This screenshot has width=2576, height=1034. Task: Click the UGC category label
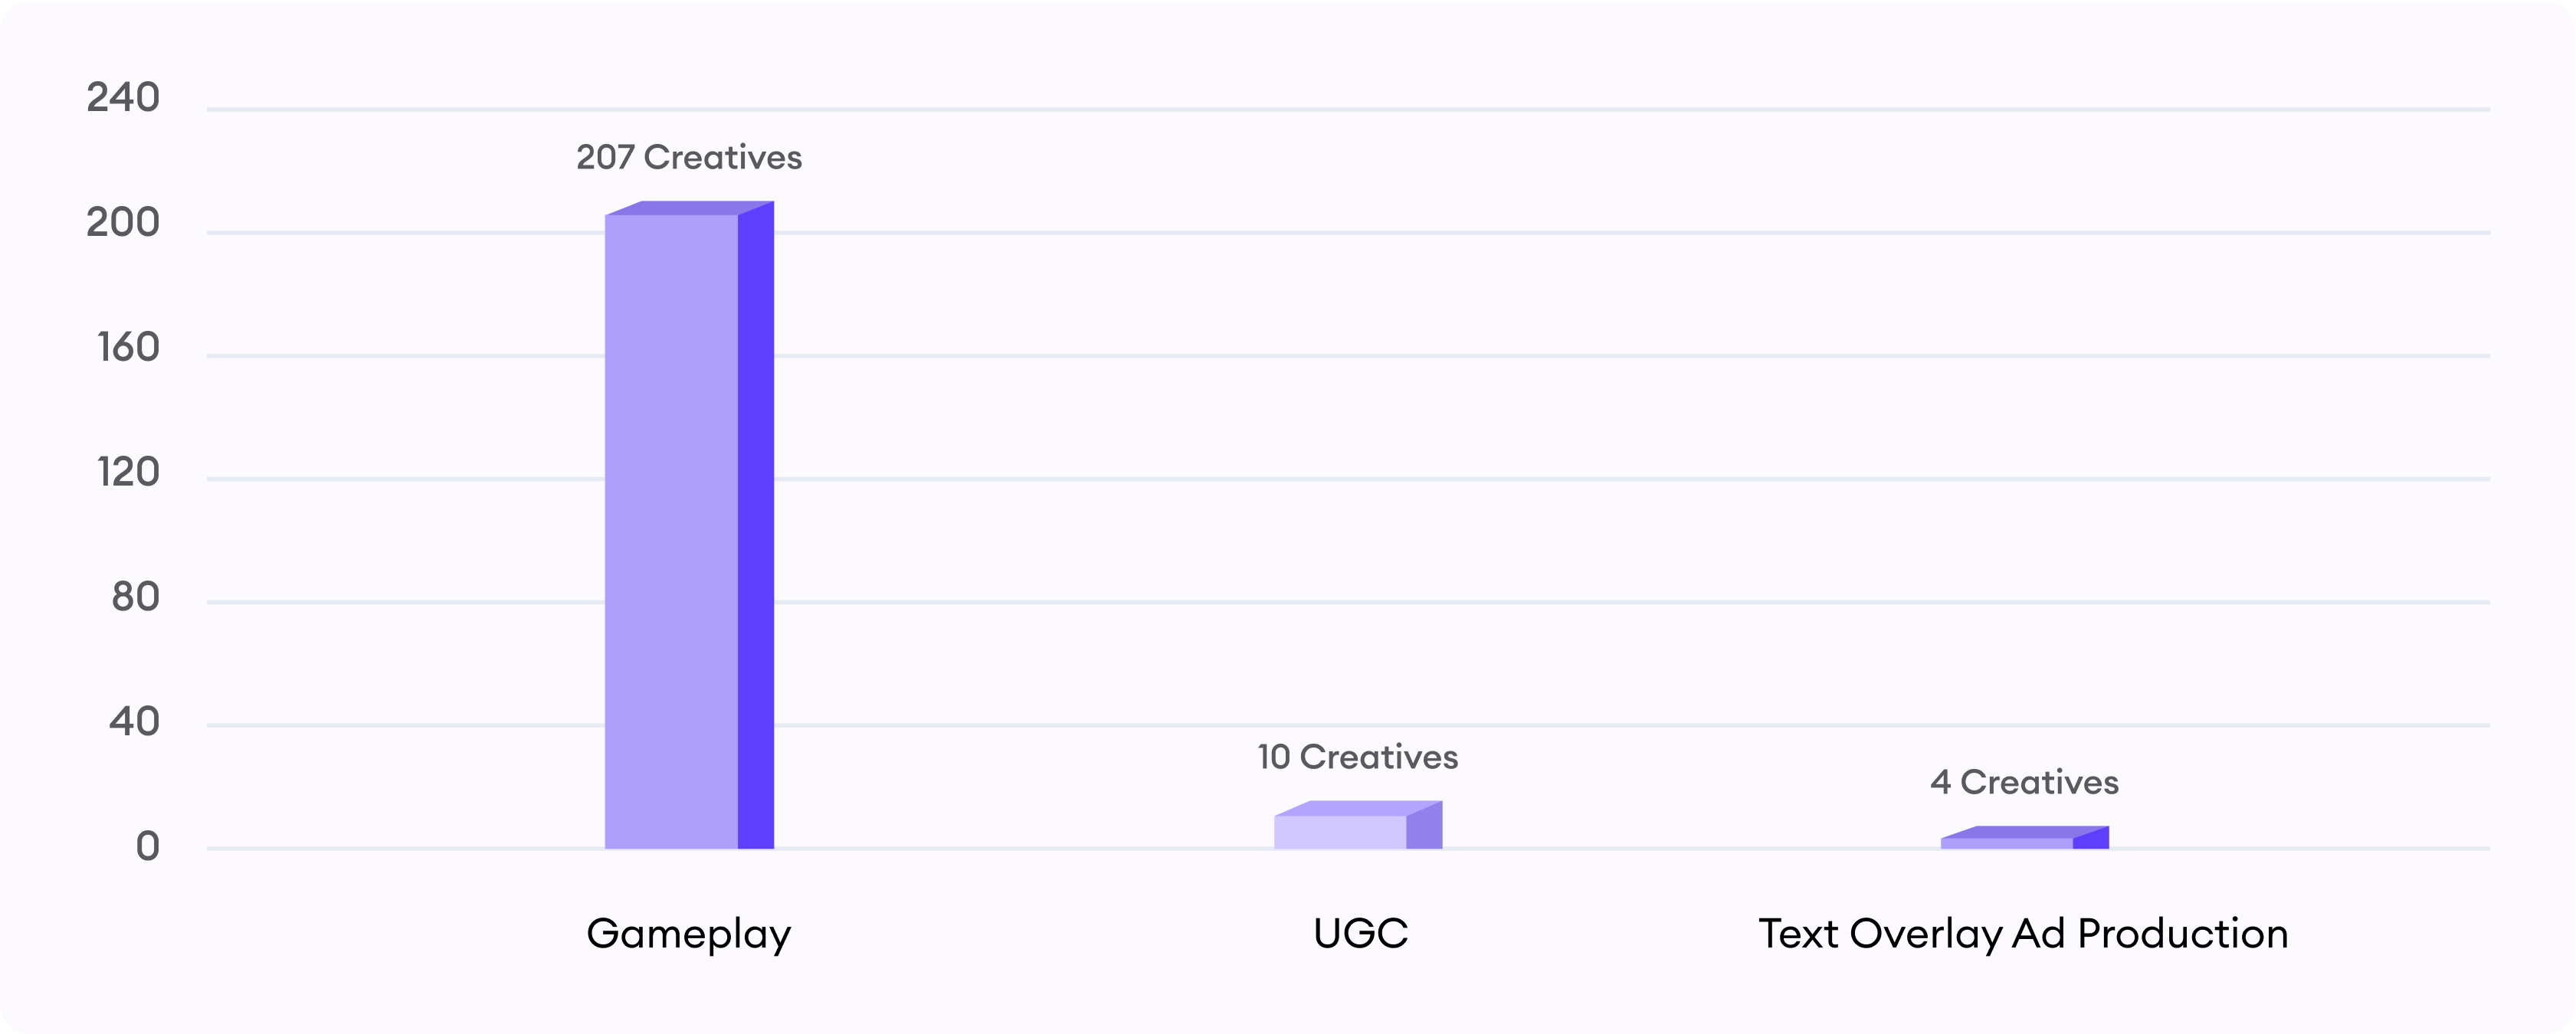tap(1361, 933)
